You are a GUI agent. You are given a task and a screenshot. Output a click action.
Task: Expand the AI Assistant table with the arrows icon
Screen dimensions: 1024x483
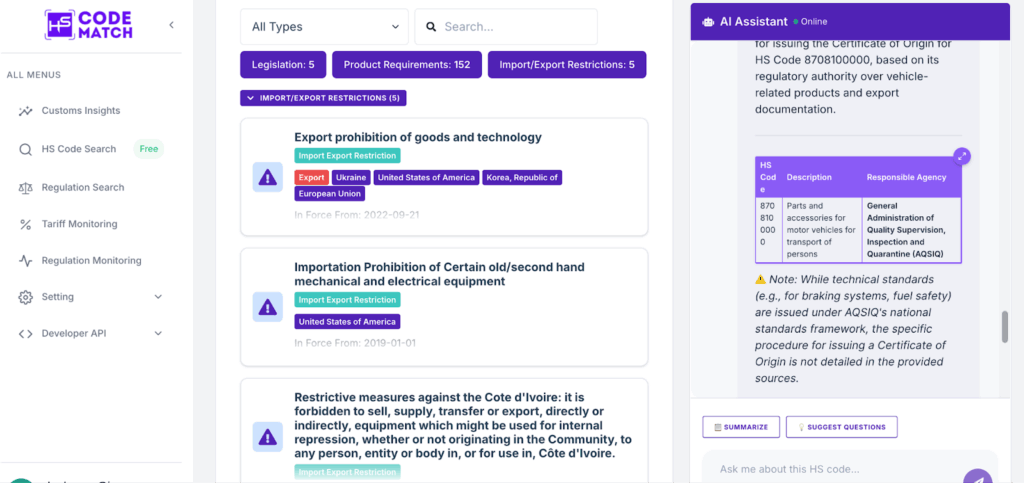(x=961, y=156)
